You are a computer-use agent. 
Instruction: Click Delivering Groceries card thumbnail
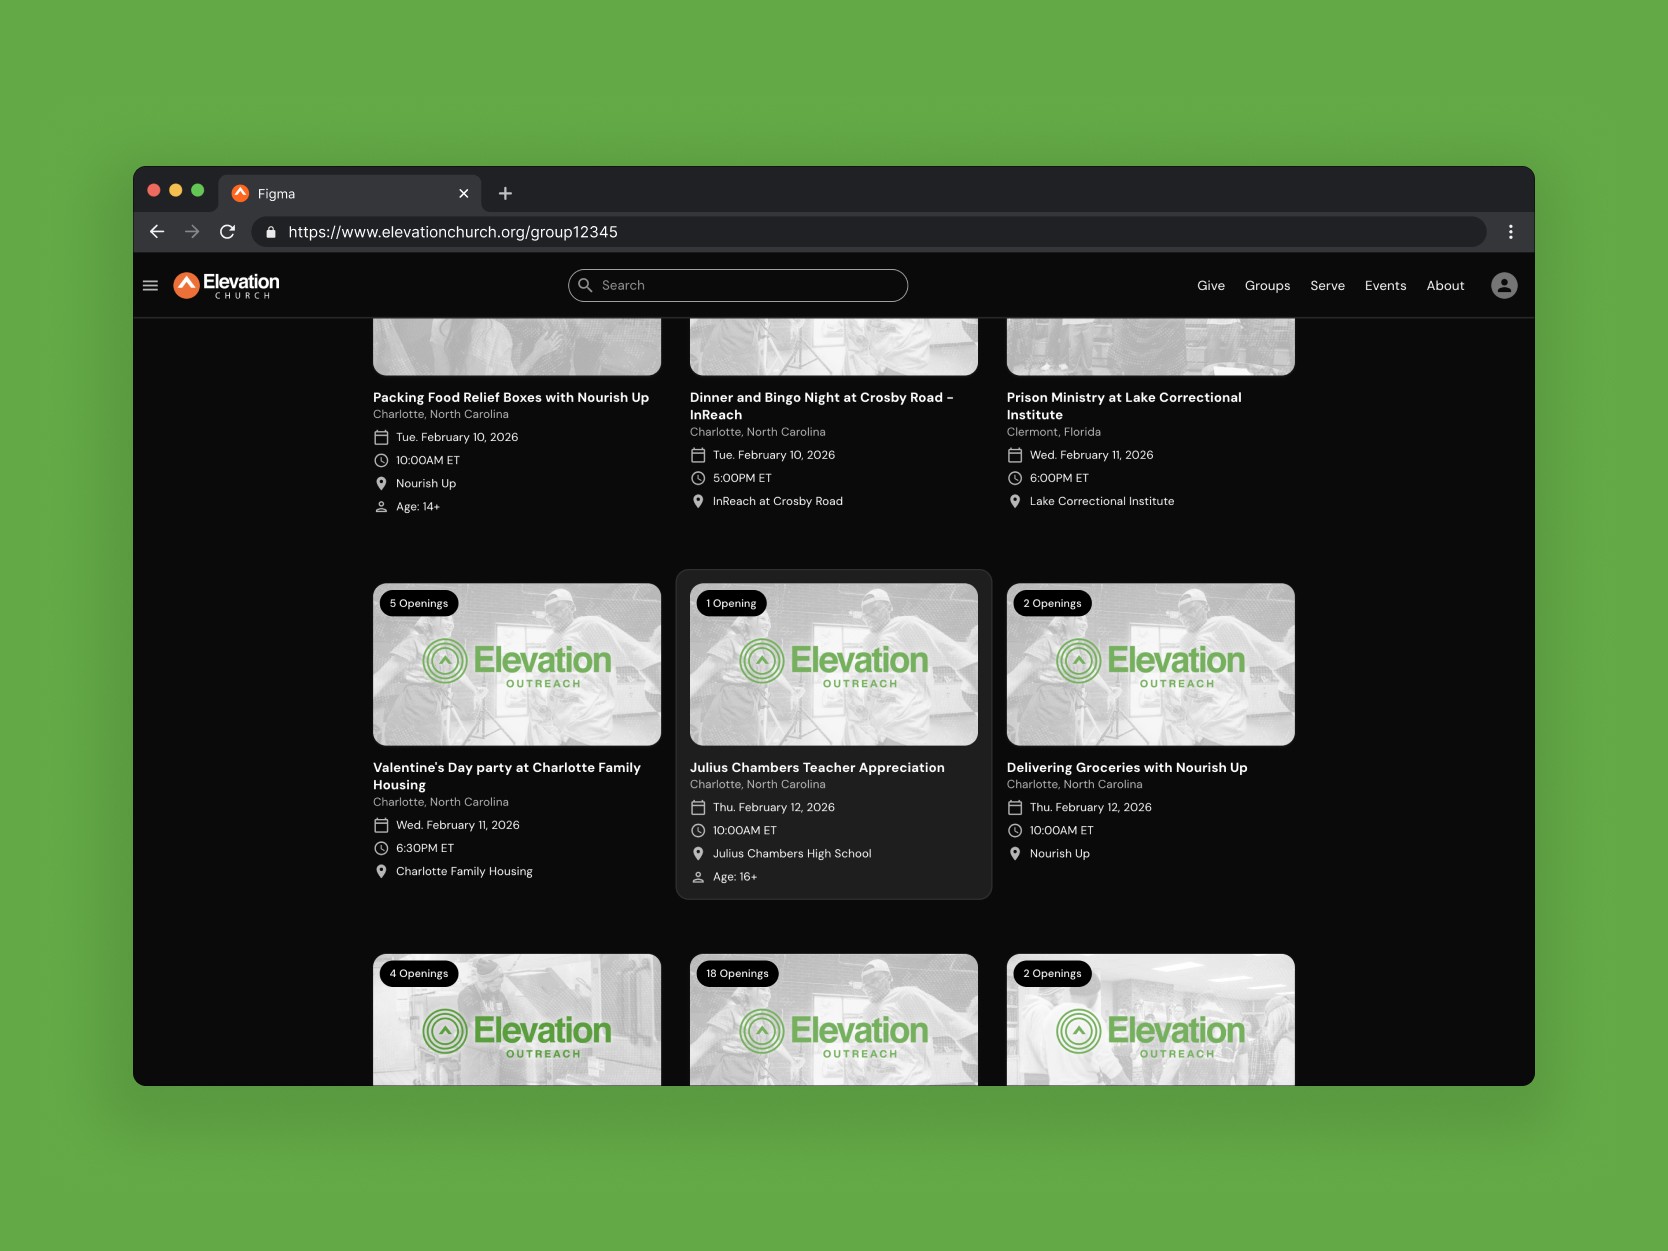pyautogui.click(x=1151, y=664)
